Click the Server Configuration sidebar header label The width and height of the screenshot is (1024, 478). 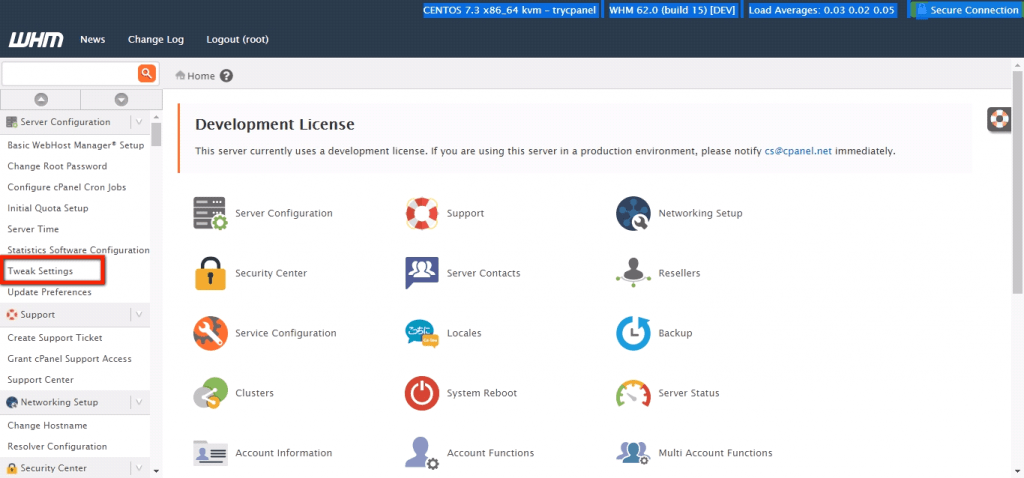(65, 122)
